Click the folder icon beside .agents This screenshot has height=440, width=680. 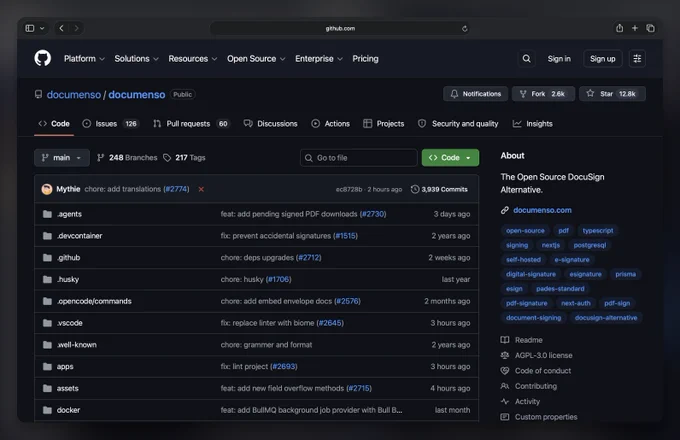tap(47, 214)
